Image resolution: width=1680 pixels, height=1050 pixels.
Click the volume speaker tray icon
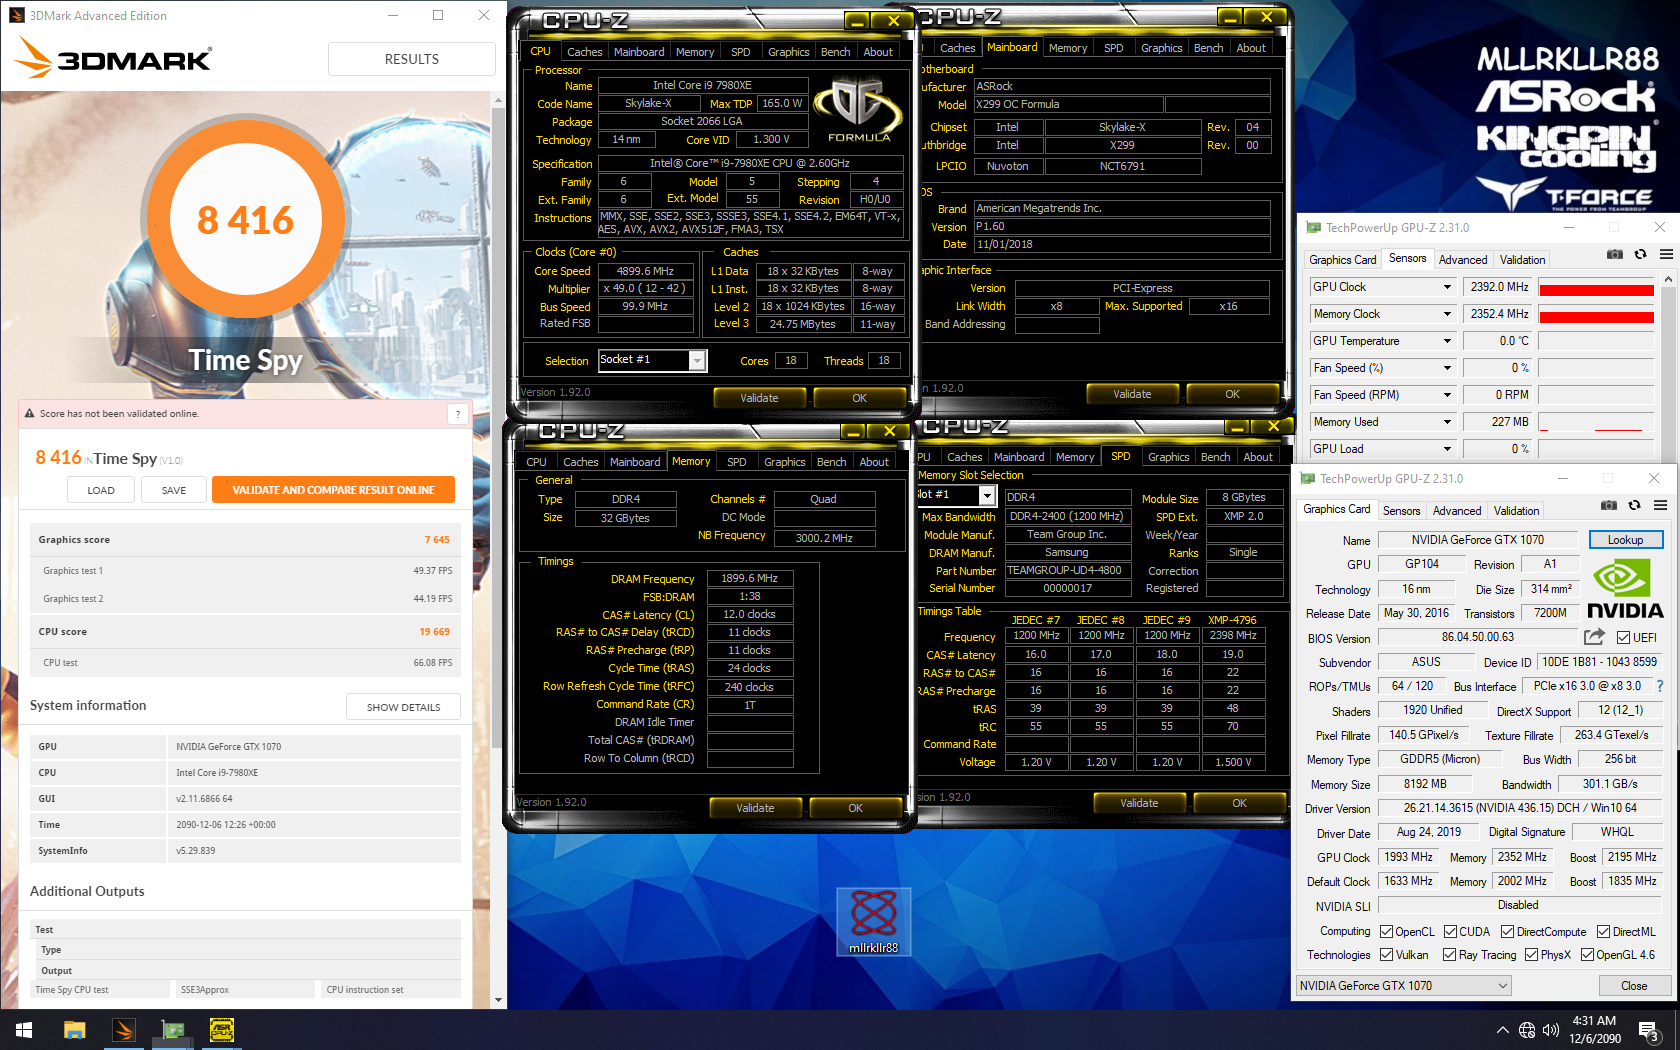(1551, 1030)
